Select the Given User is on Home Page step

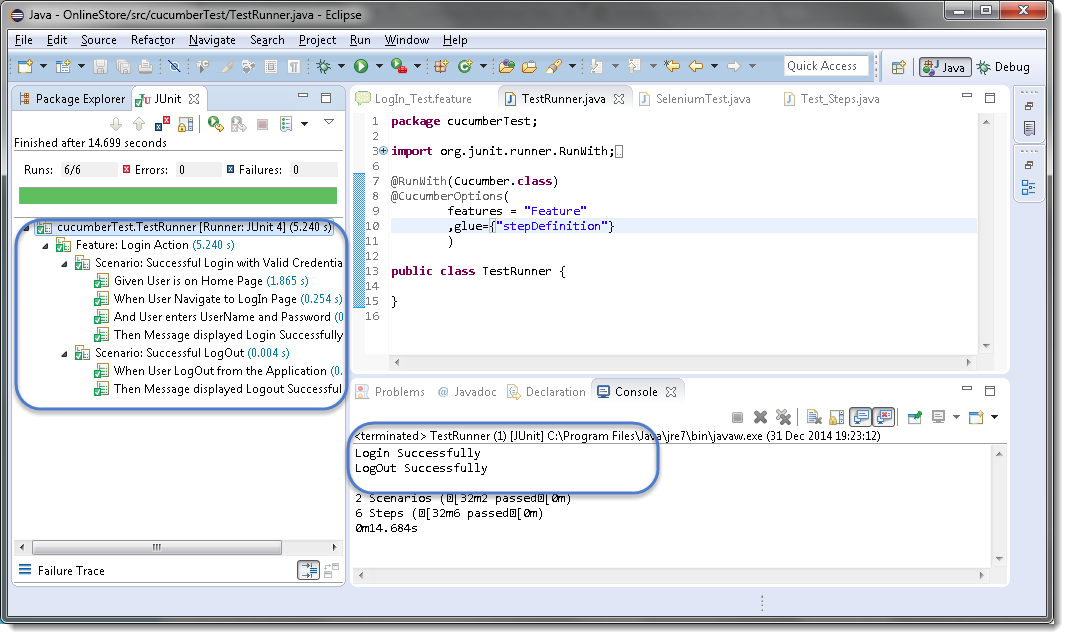(x=202, y=281)
